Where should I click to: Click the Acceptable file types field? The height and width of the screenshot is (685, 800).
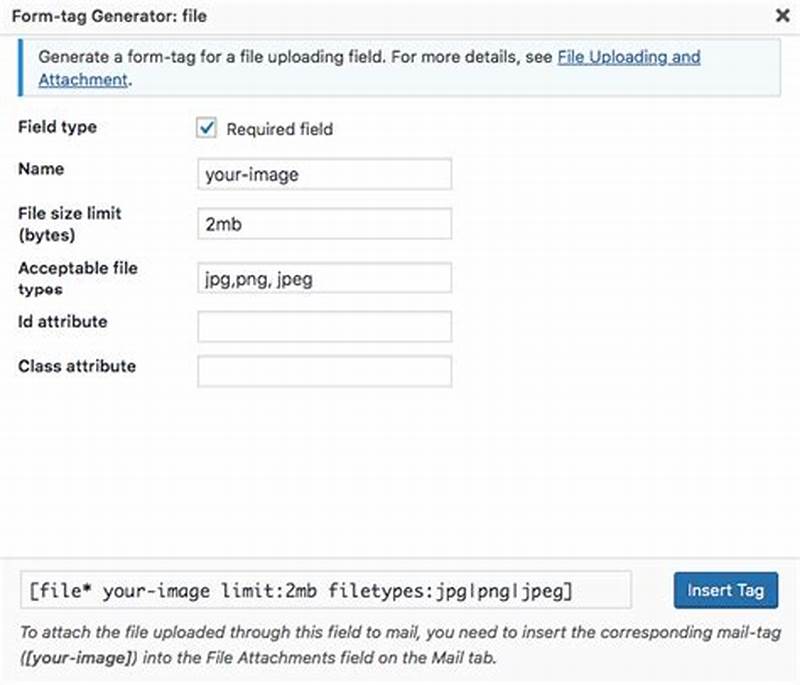click(324, 278)
